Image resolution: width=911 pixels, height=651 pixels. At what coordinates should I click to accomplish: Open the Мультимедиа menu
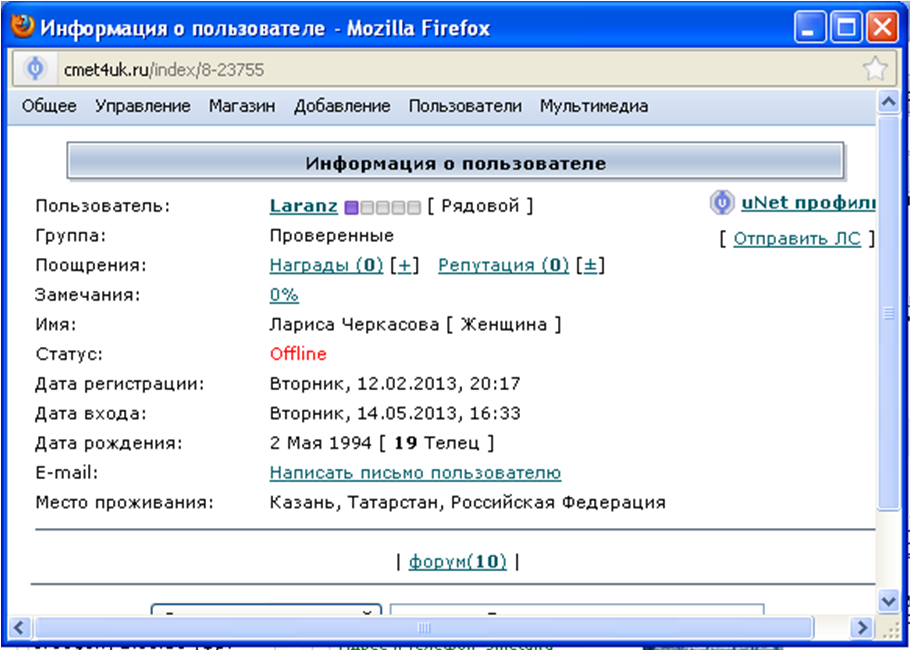click(594, 106)
